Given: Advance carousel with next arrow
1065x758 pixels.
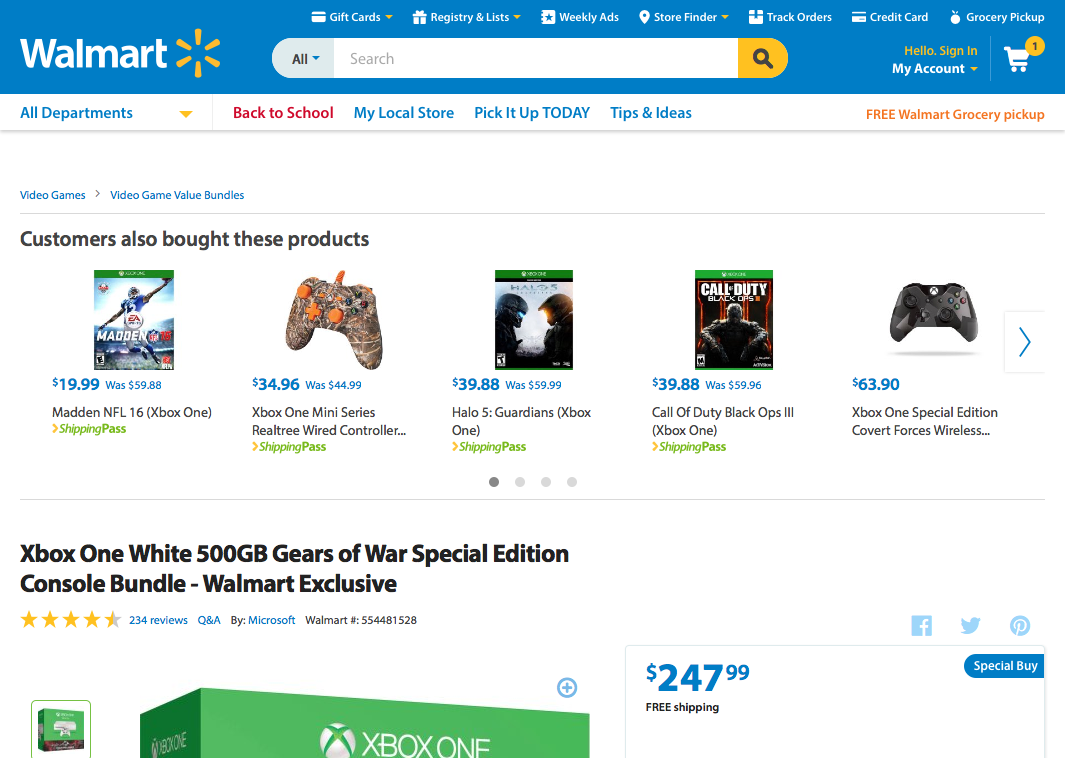Looking at the screenshot, I should (x=1024, y=342).
